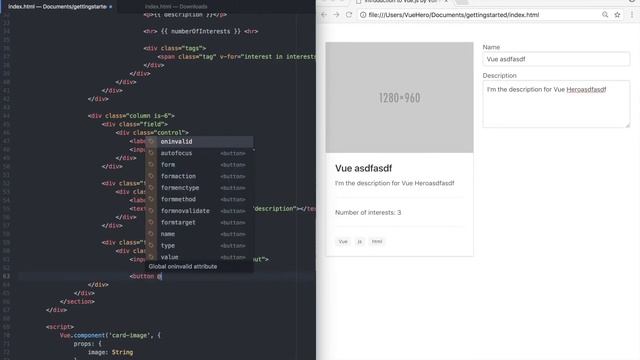The width and height of the screenshot is (640, 360).
Task: Pick type autocomplete suggestion
Action: (x=199, y=246)
